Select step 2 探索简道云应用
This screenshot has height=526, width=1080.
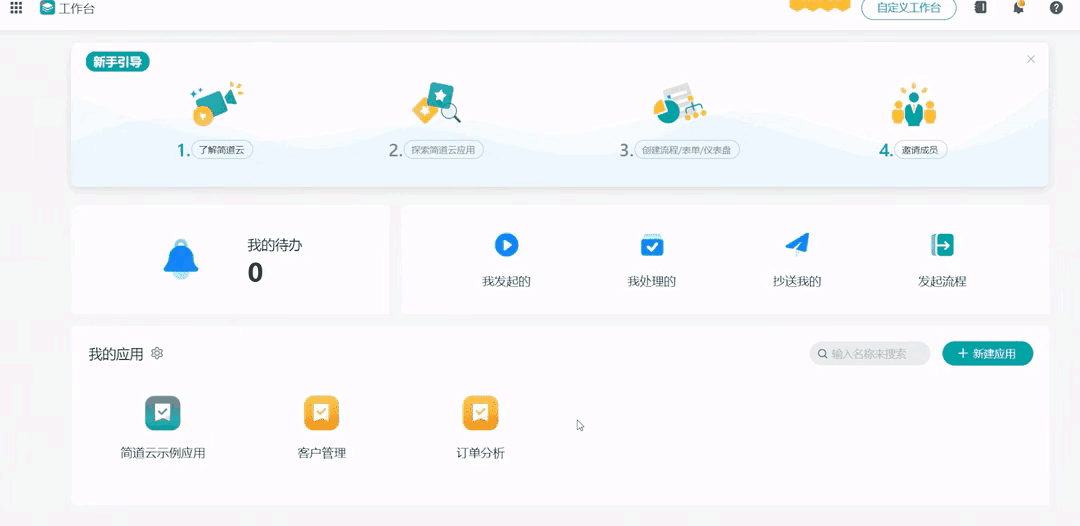click(445, 151)
